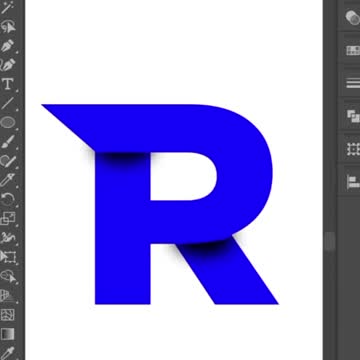Image resolution: width=360 pixels, height=360 pixels.
Task: Select the Width warp tool
Action: (7, 237)
